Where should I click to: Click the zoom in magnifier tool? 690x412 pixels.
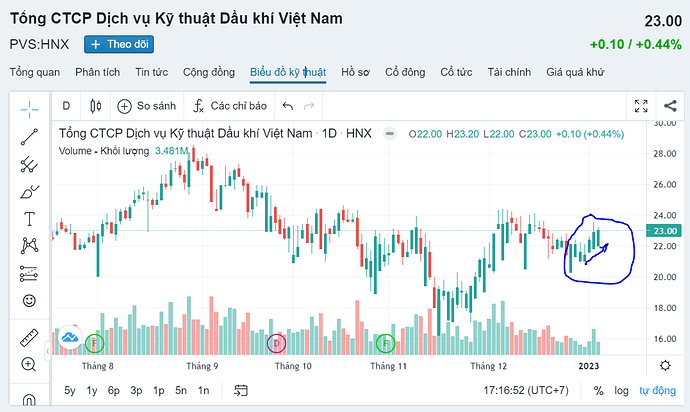pos(29,366)
